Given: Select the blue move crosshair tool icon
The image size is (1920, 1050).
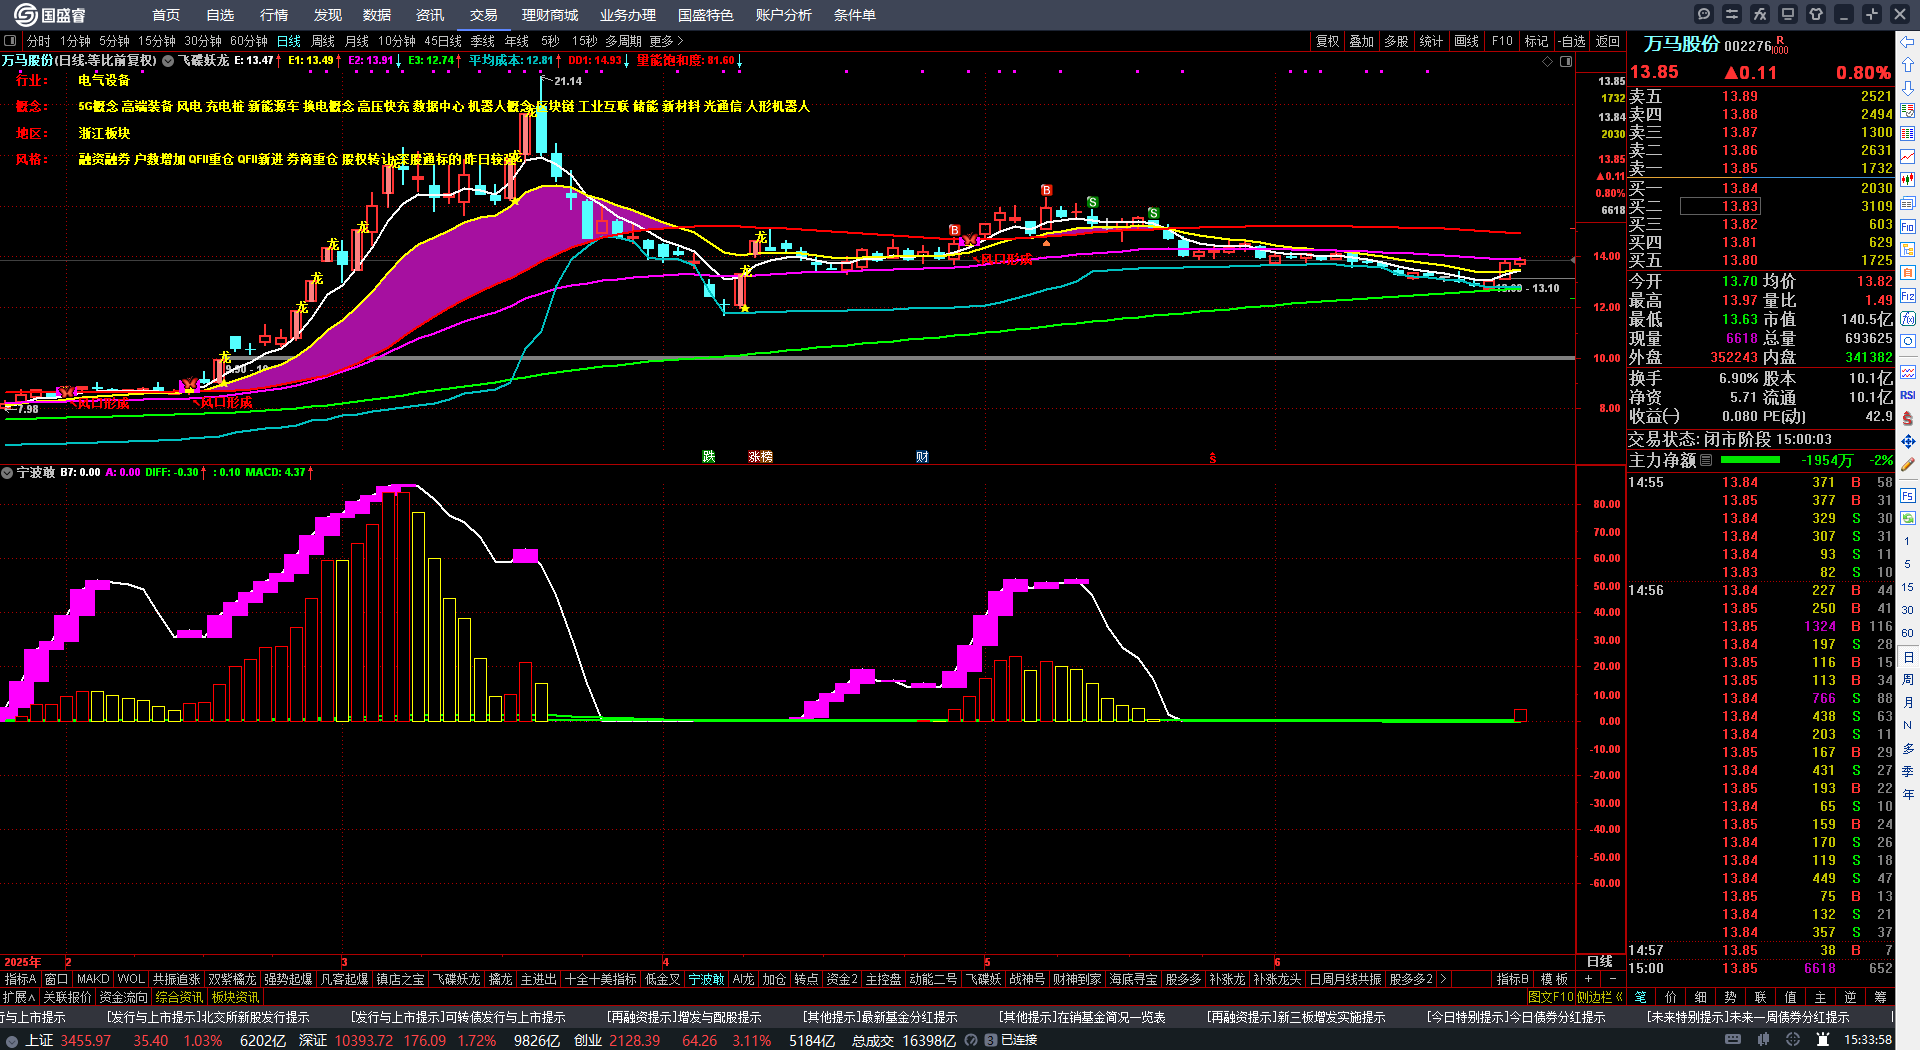Looking at the screenshot, I should (x=1908, y=441).
